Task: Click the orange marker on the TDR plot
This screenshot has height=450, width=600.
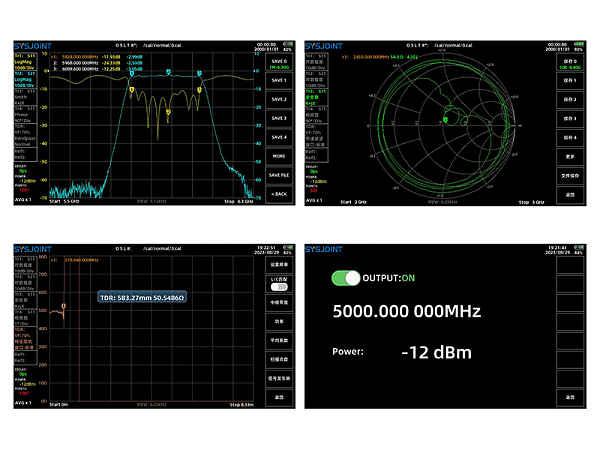Action: point(63,306)
